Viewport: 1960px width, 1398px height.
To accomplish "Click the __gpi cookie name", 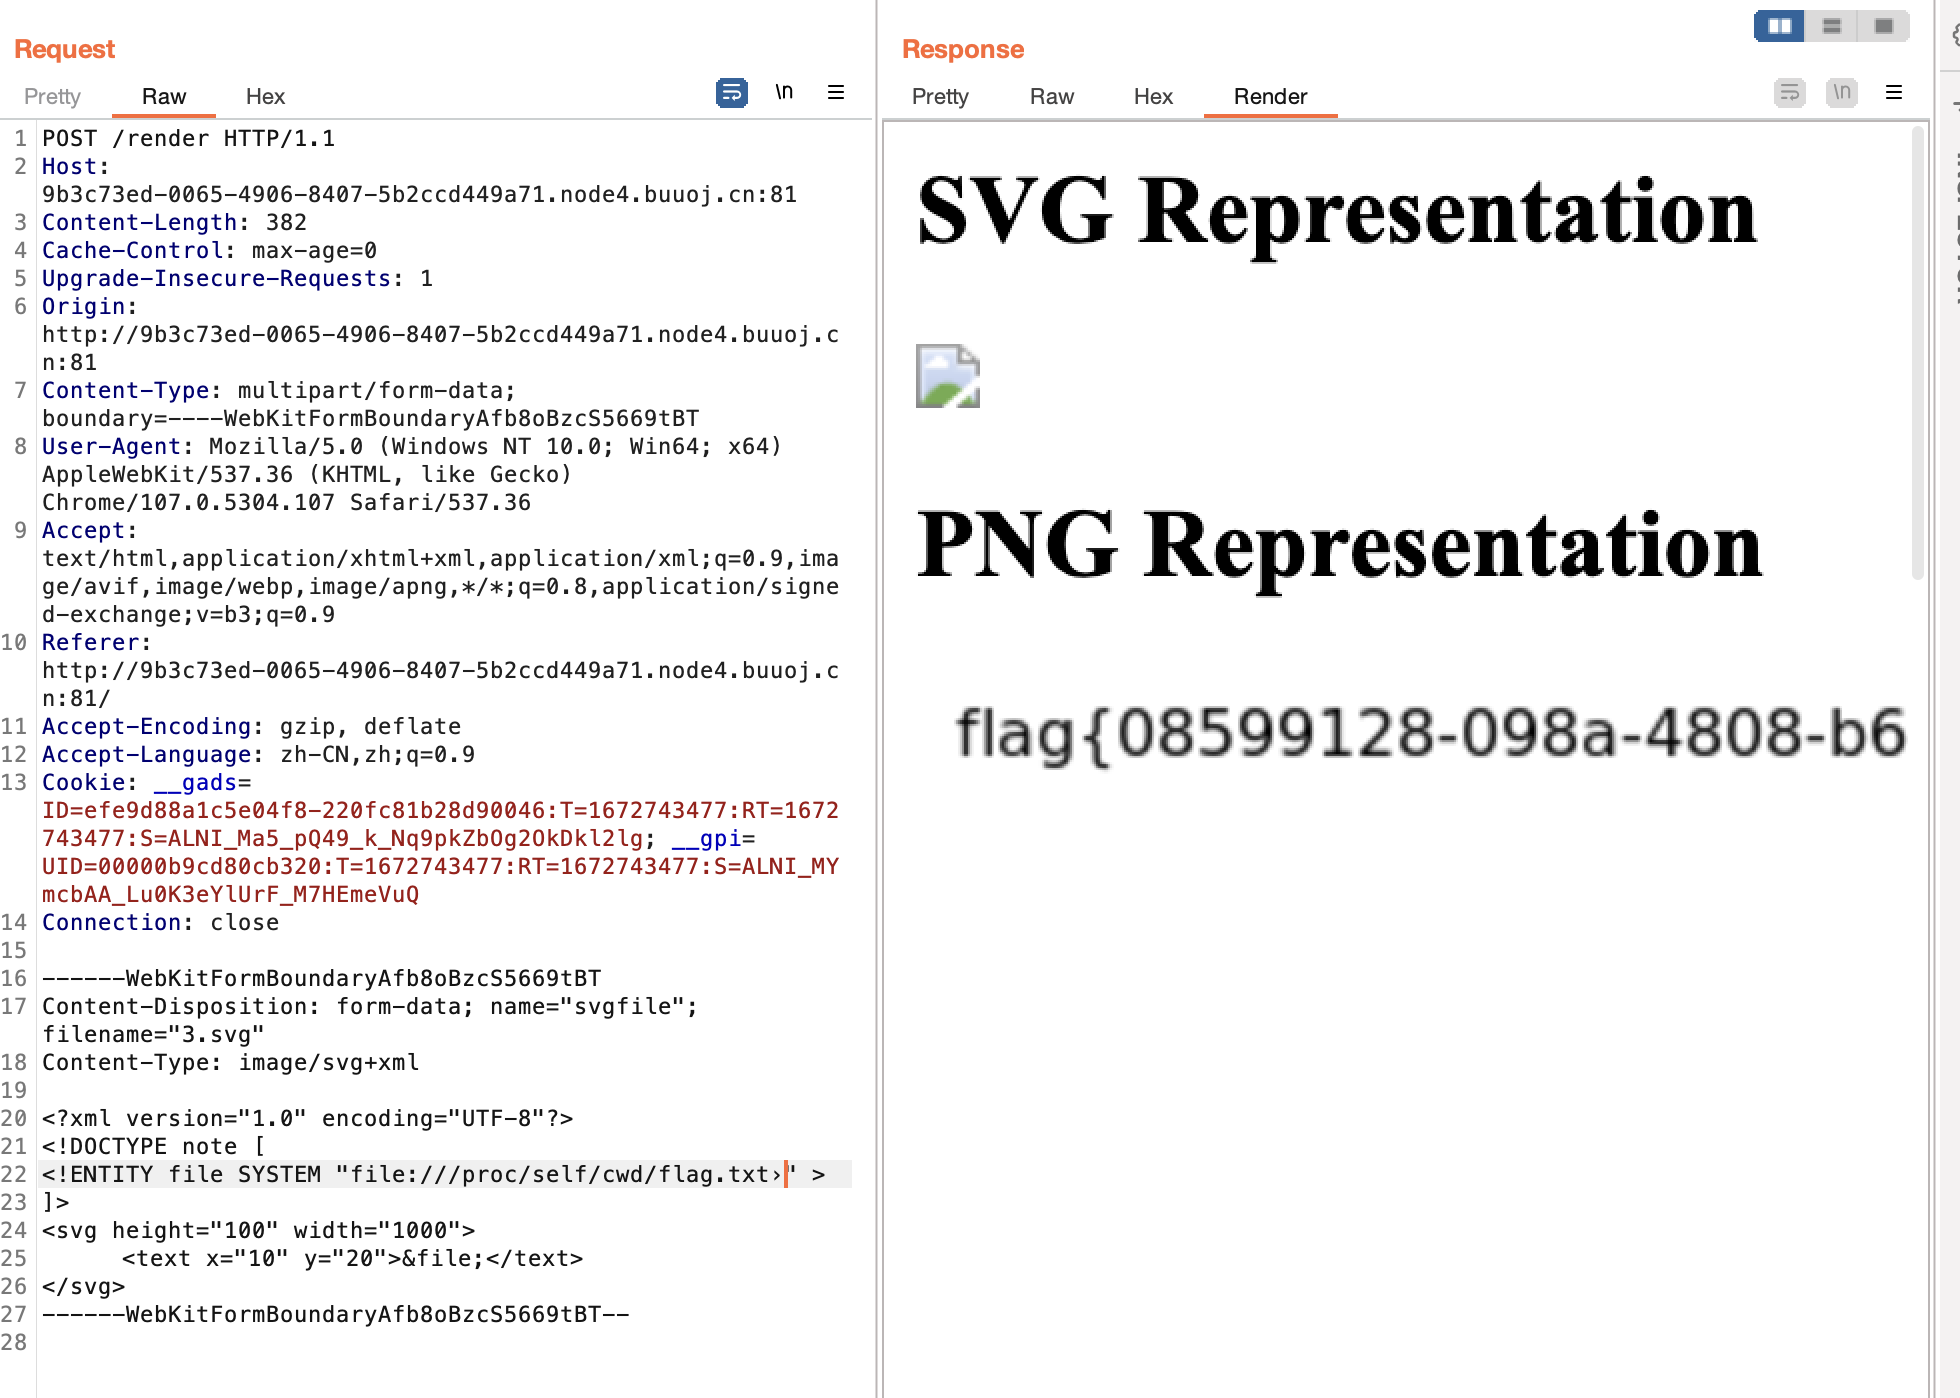I will [707, 838].
